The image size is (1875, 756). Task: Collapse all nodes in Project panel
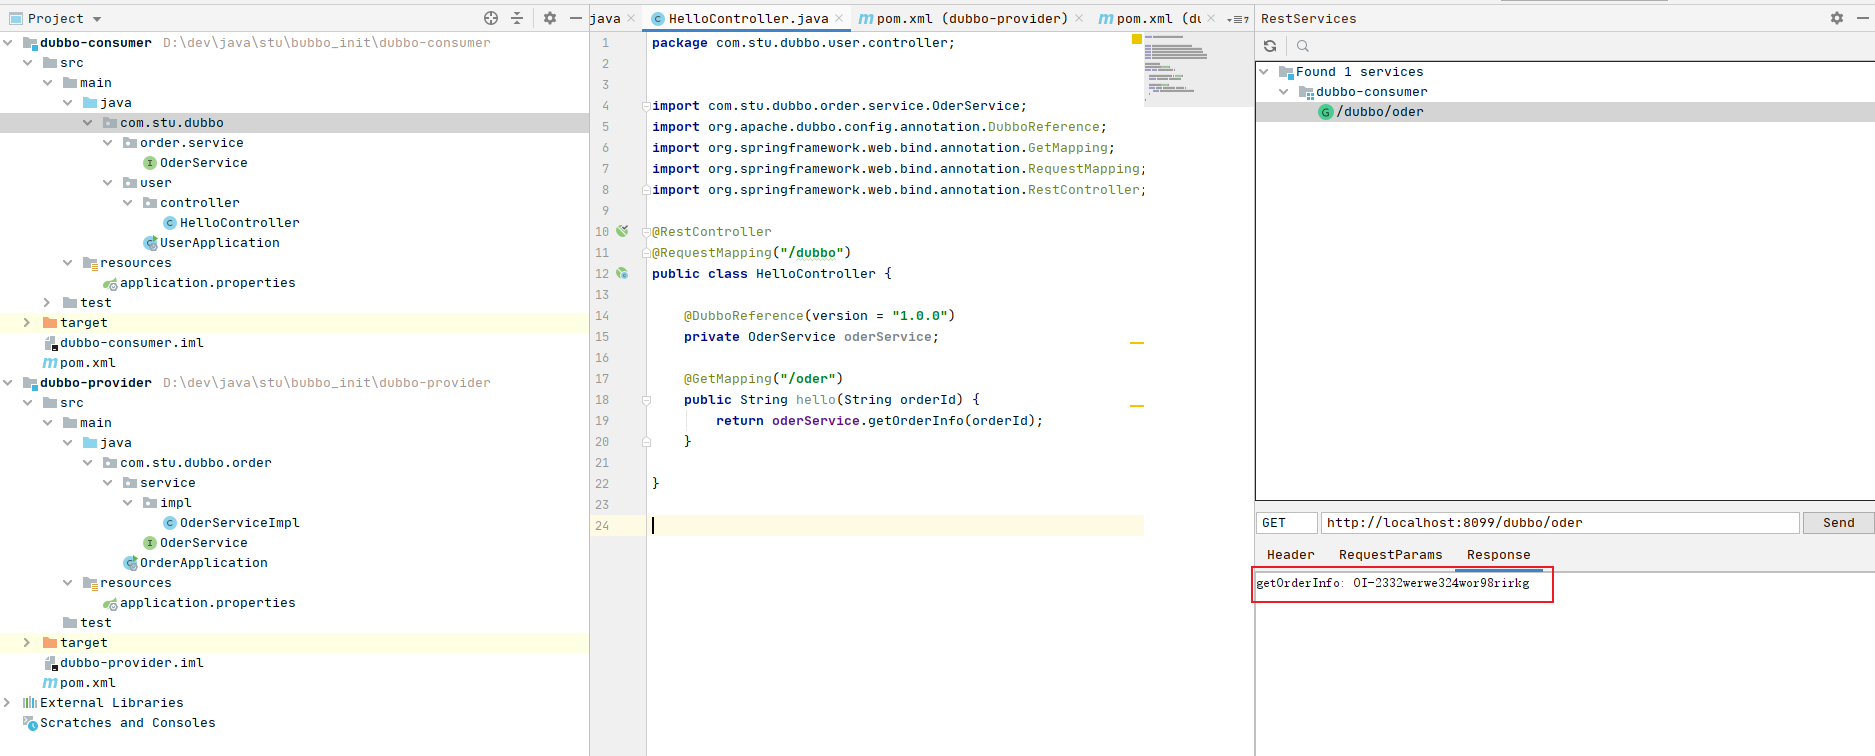[517, 18]
